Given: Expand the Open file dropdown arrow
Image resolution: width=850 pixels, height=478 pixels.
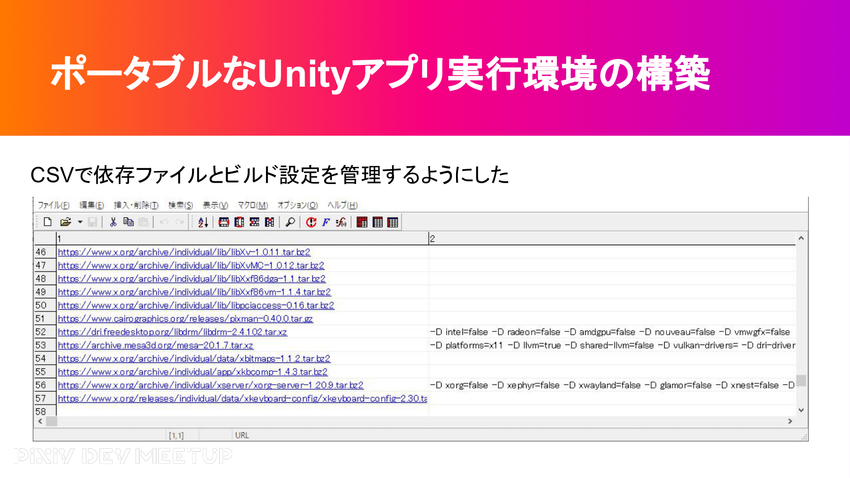Looking at the screenshot, I should (x=80, y=221).
